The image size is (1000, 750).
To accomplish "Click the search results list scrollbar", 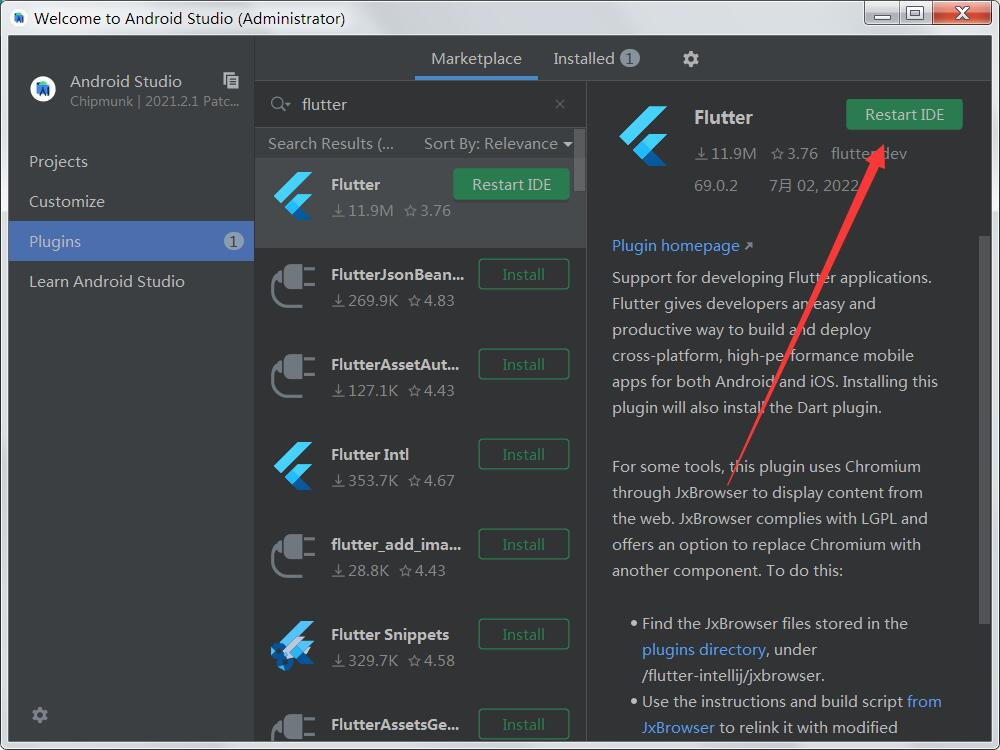I will pos(579,160).
